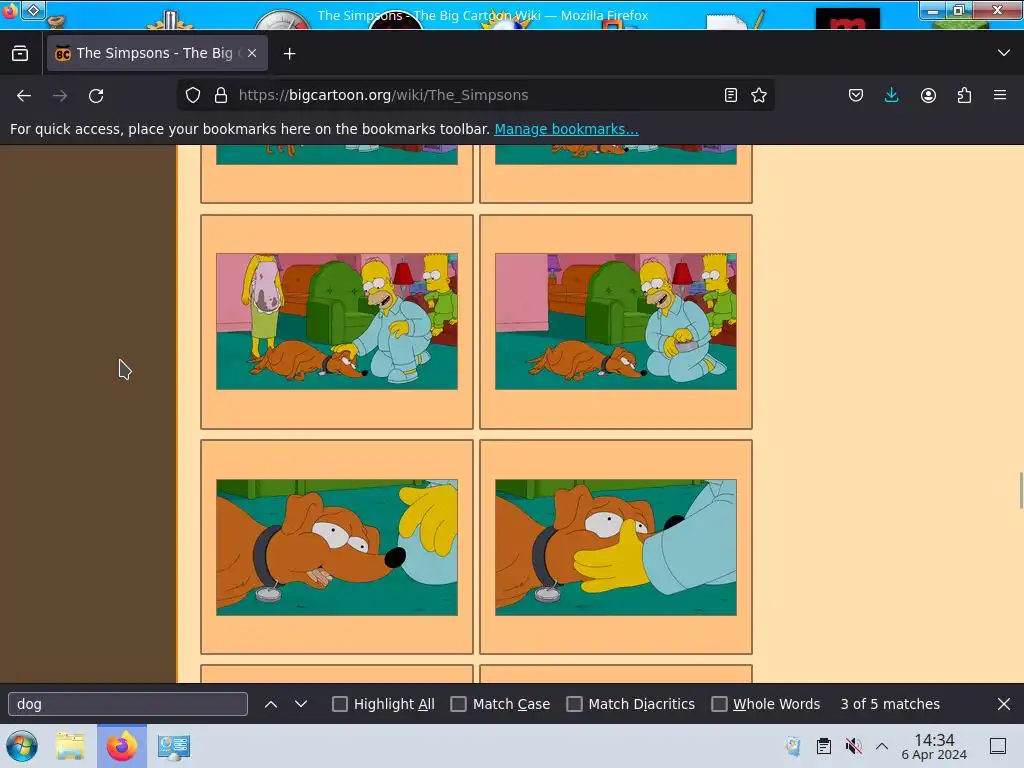Click the find field containing dog

pyautogui.click(x=128, y=704)
